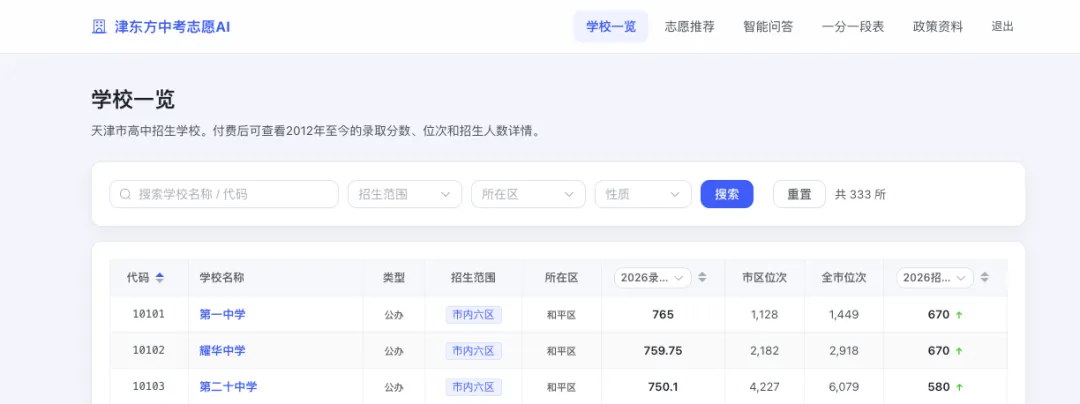Open the 2026录取 year selector in header
Screen dimensions: 1080x404
652,277
